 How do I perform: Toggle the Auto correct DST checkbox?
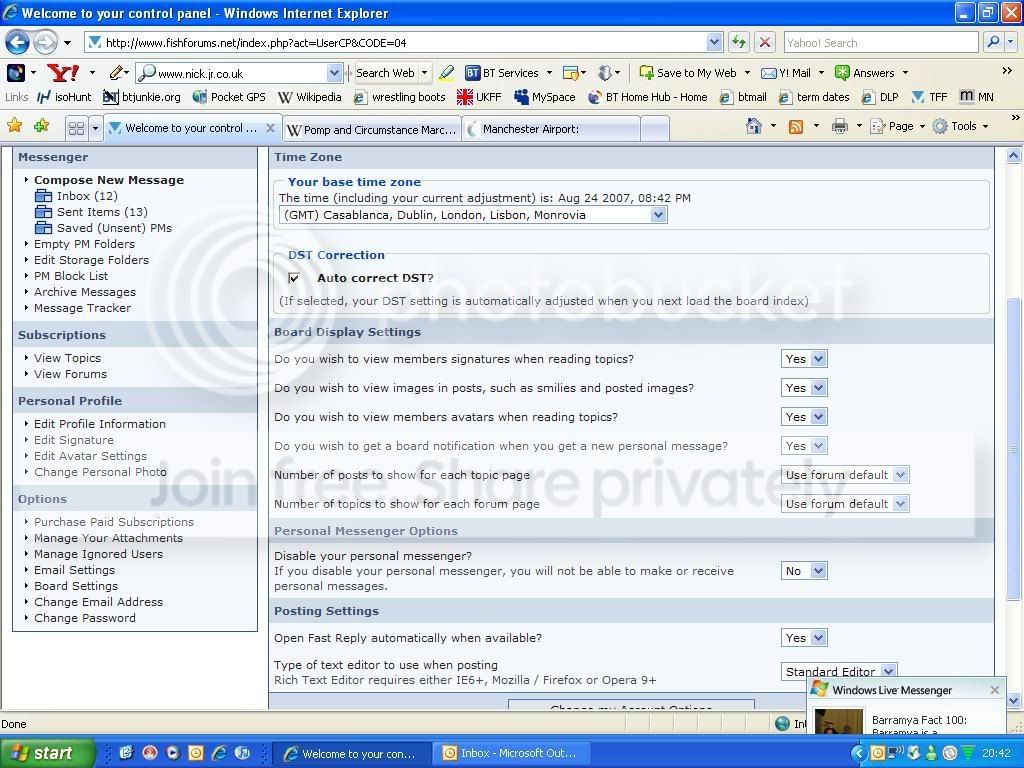tap(294, 278)
